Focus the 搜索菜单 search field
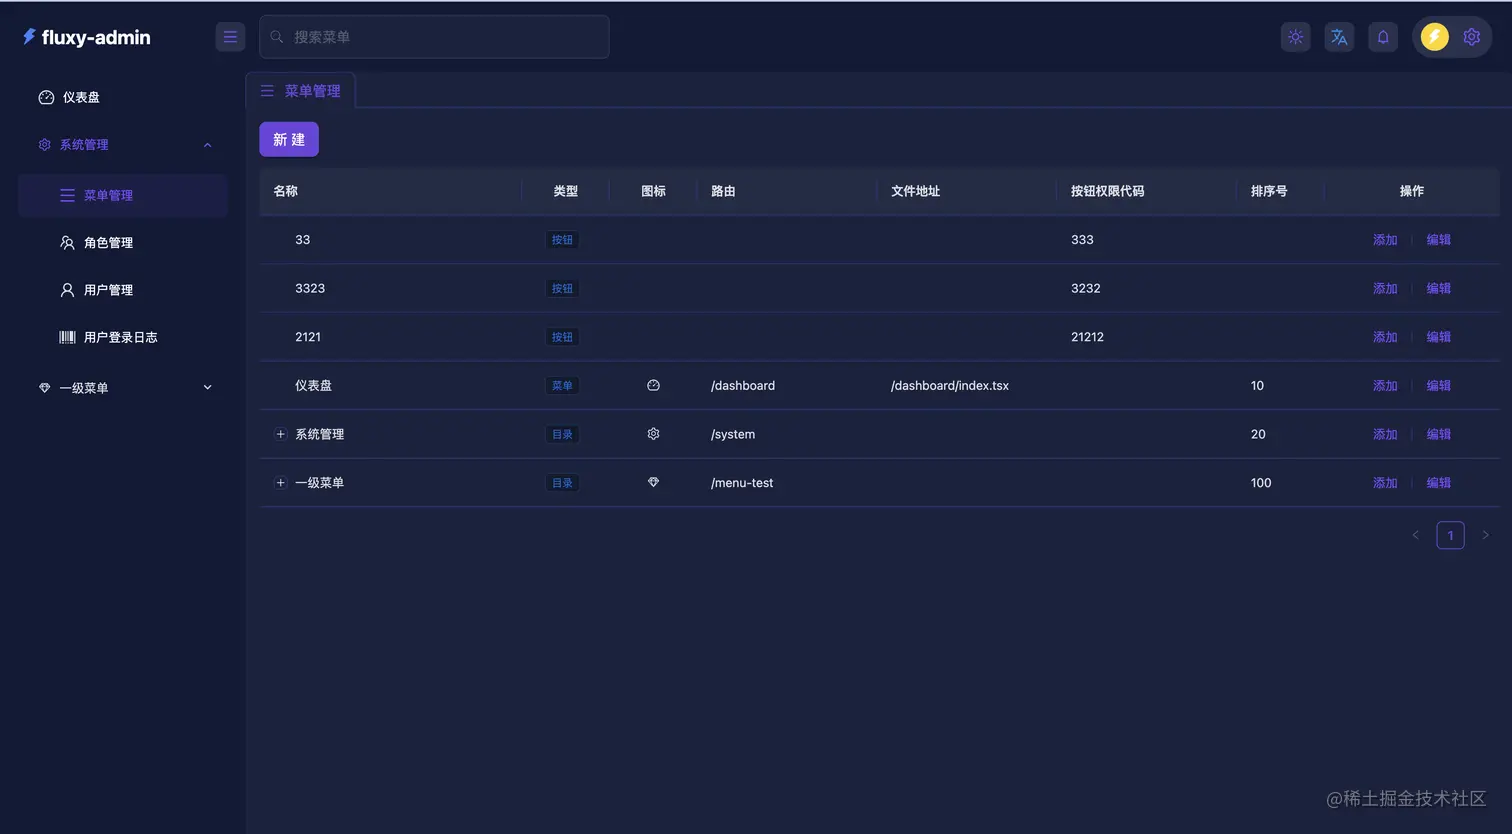Screen dimensions: 1512x834 [434, 37]
